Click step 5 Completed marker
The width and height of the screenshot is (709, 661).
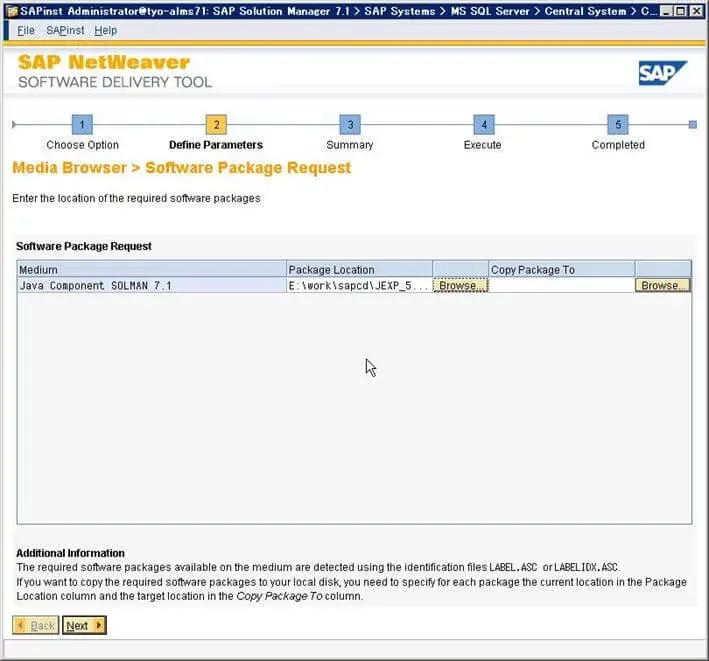tap(618, 124)
